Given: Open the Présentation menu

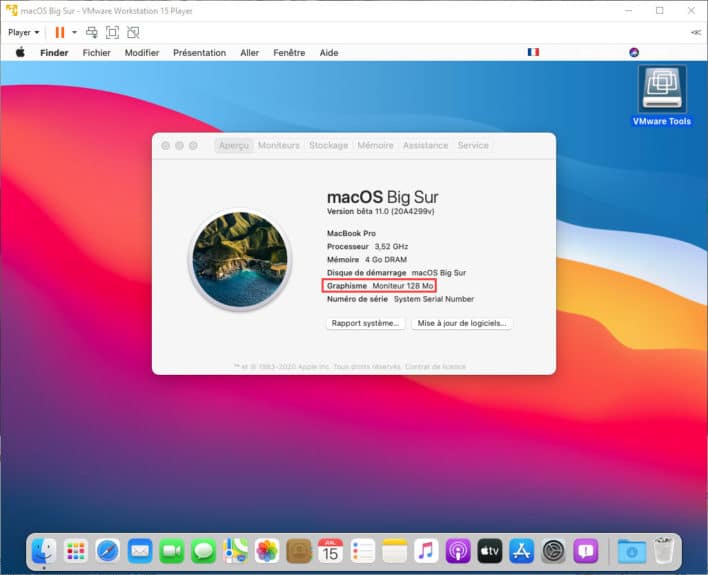Looking at the screenshot, I should pos(200,53).
